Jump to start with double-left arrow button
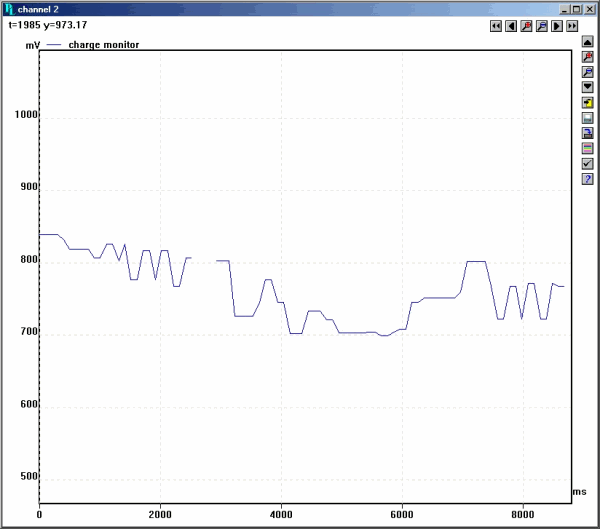The height and width of the screenshot is (529, 600). (x=495, y=26)
